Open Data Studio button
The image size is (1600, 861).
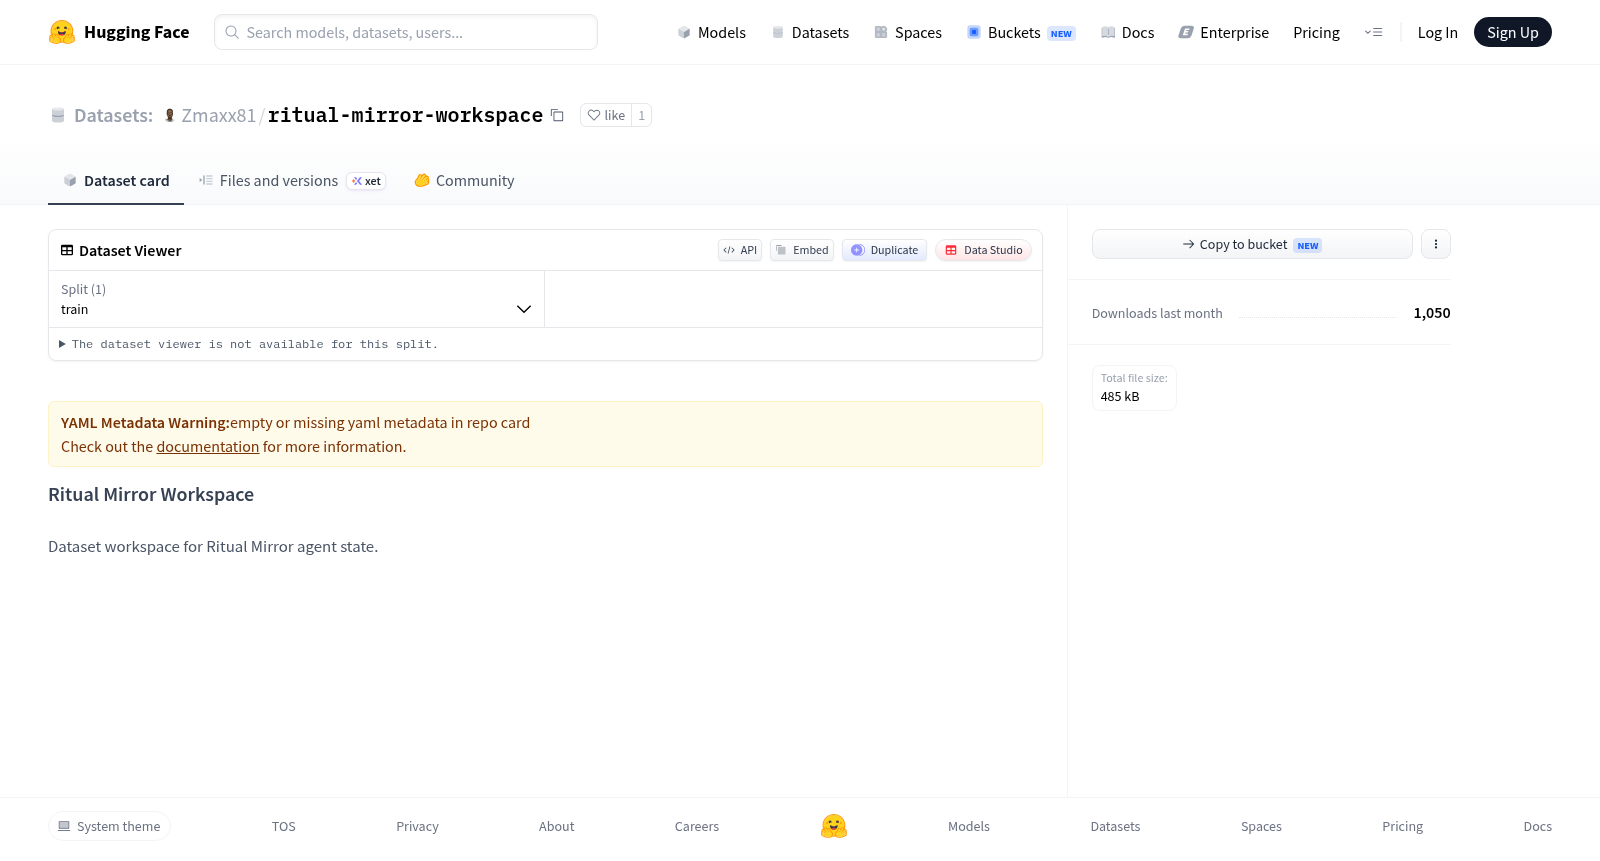[983, 250]
